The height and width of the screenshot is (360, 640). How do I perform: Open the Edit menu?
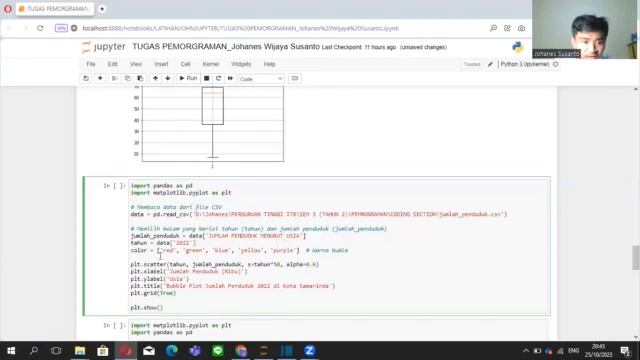click(x=113, y=64)
